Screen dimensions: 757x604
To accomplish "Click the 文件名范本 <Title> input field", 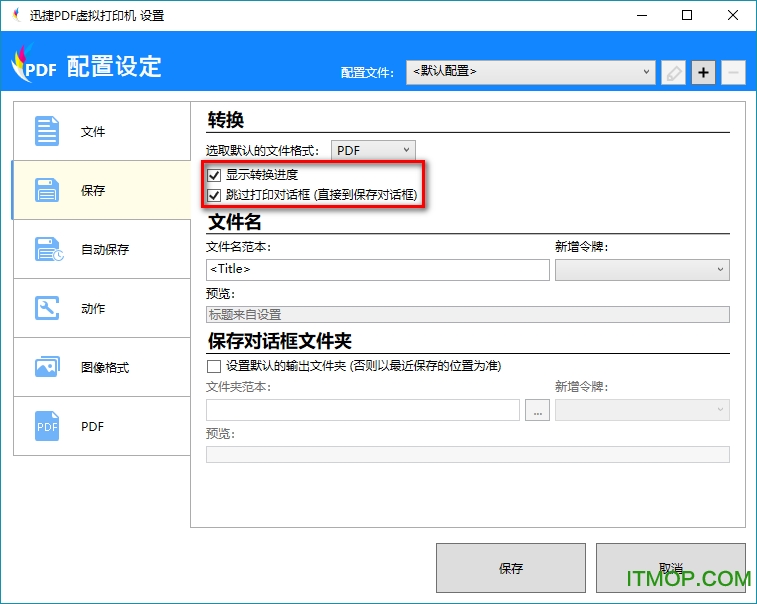I will pos(378,270).
